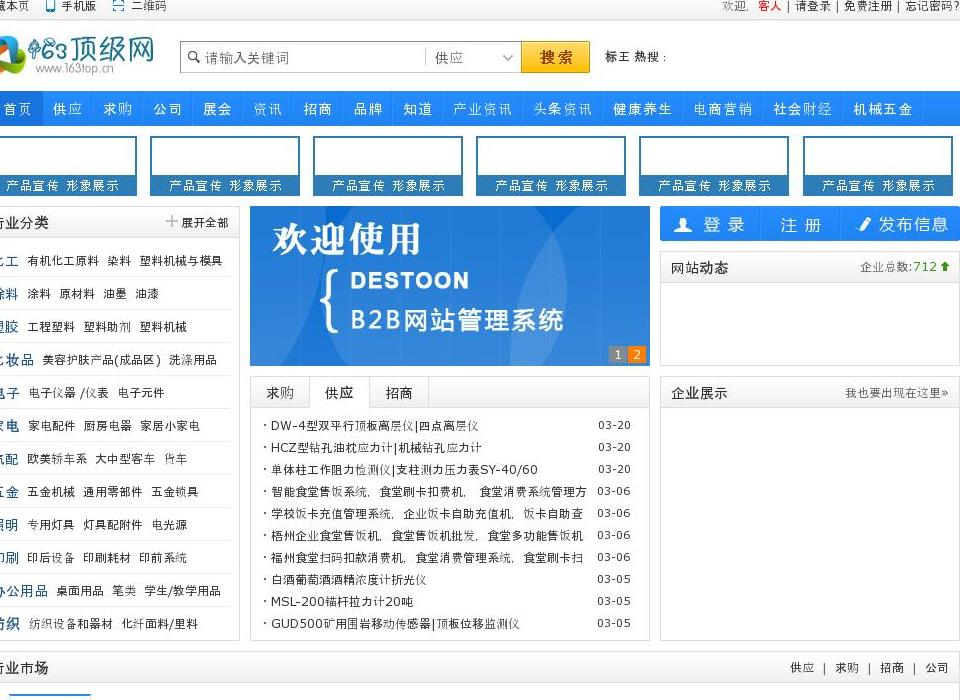This screenshot has width=960, height=700.
Task: Click the 登录 user icon button
Action: [710, 225]
